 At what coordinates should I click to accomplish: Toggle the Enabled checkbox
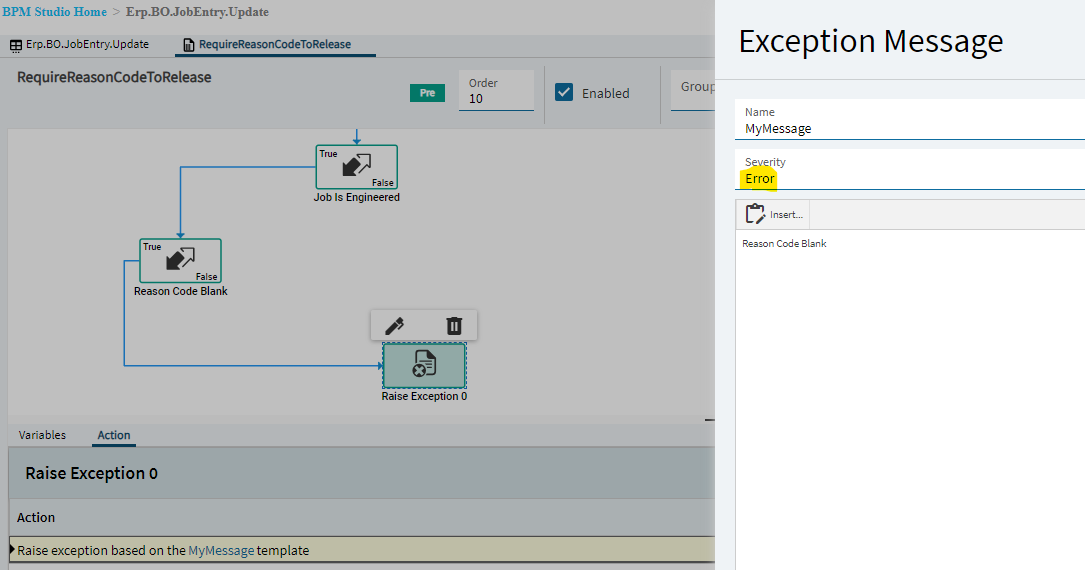tap(564, 92)
